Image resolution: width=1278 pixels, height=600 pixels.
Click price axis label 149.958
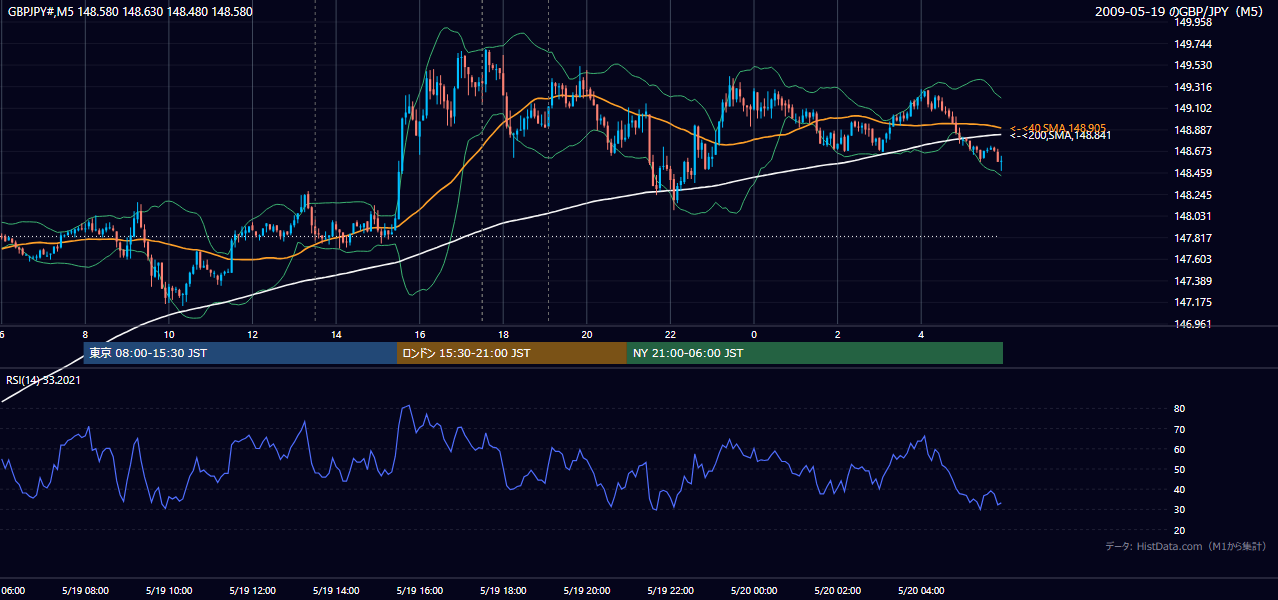click(1193, 22)
